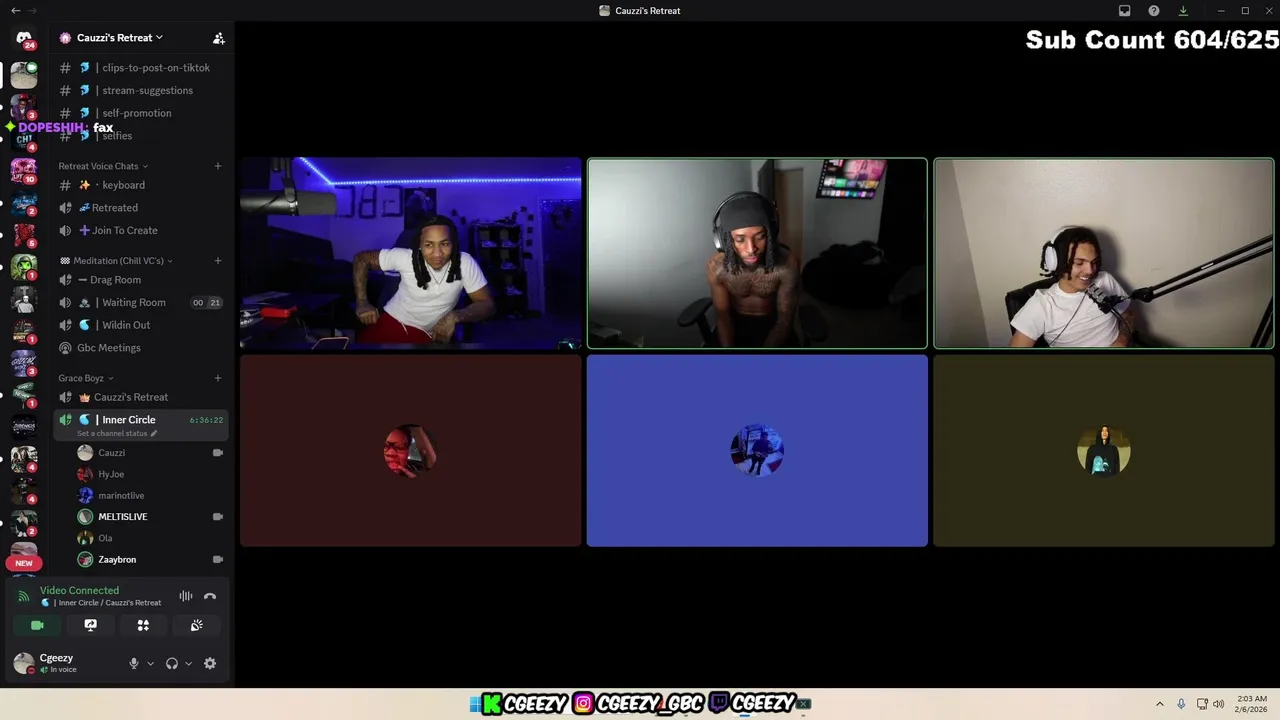
Task: Collapse the Retreat Voice Chats category
Action: pos(103,166)
